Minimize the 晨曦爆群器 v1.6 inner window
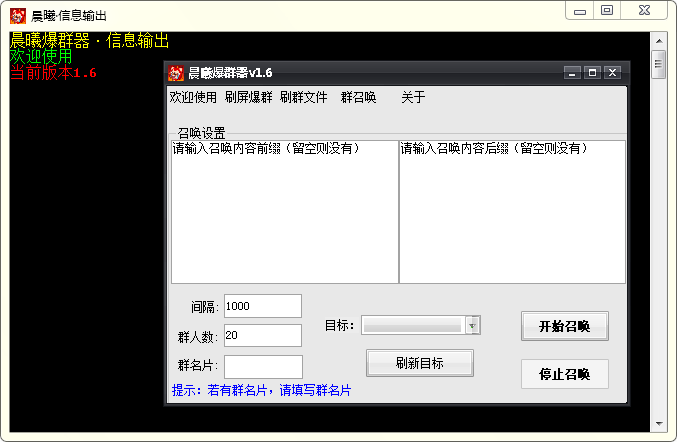Viewport: 677px width, 442px height. (x=572, y=72)
